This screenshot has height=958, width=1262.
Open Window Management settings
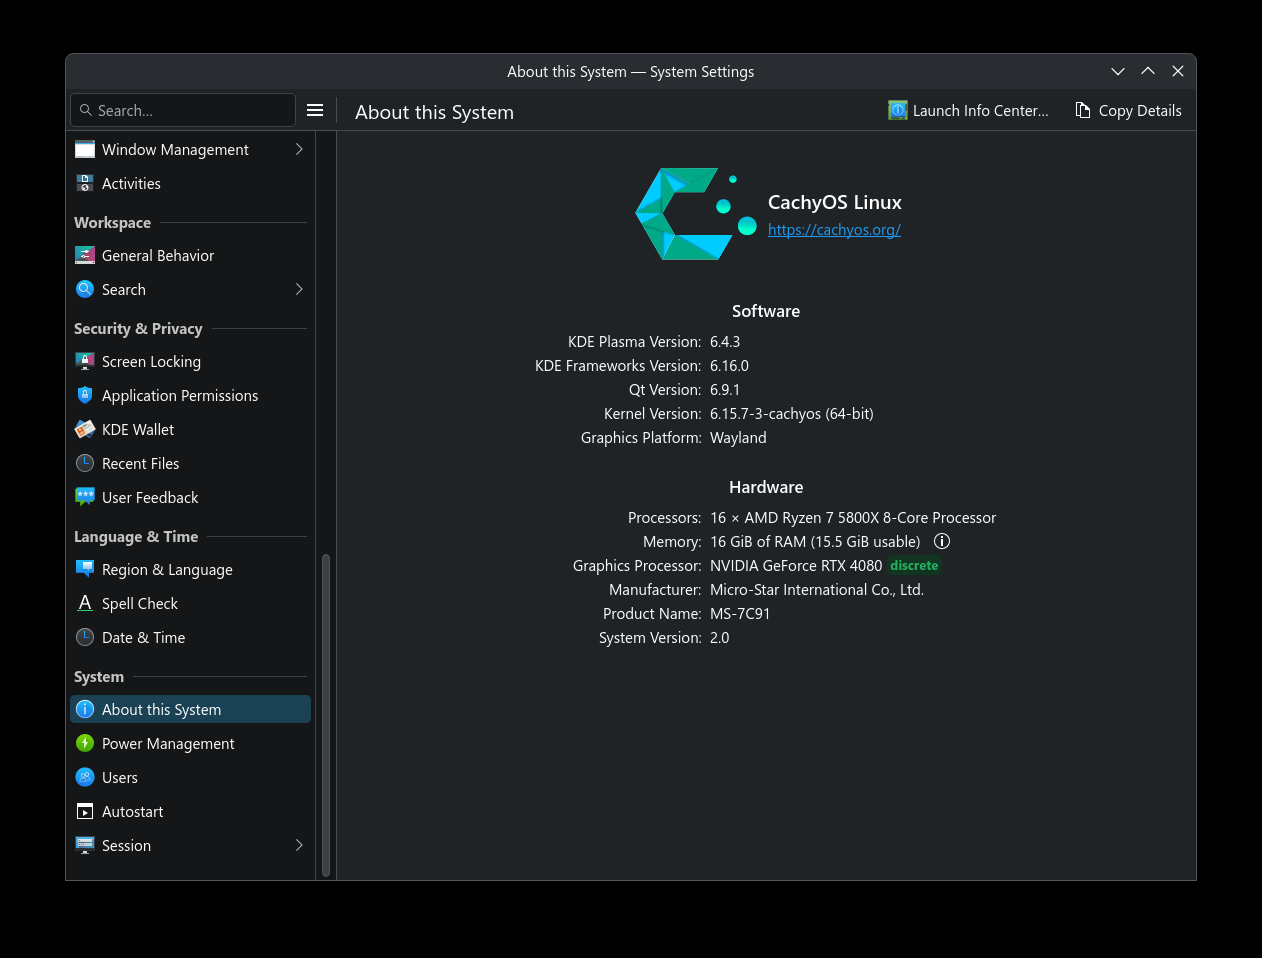190,149
